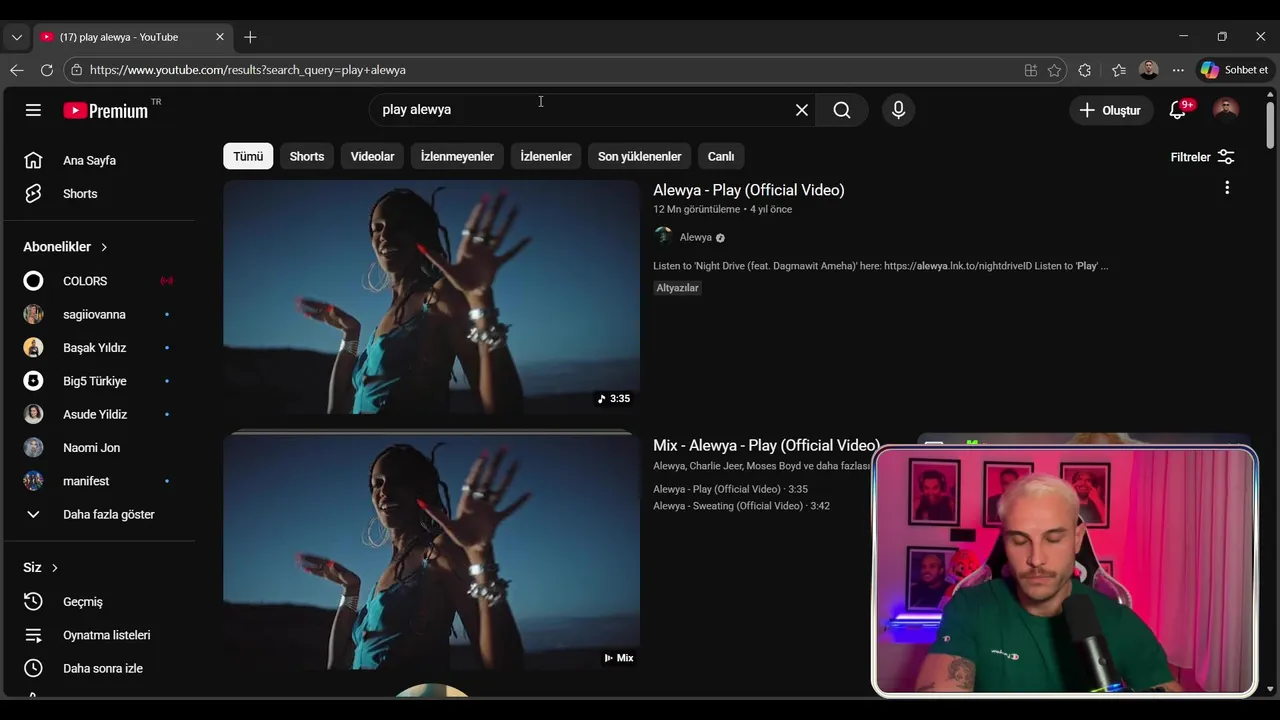Select the İzlenenler filter chip
Image resolution: width=1280 pixels, height=720 pixels.
[x=546, y=156]
